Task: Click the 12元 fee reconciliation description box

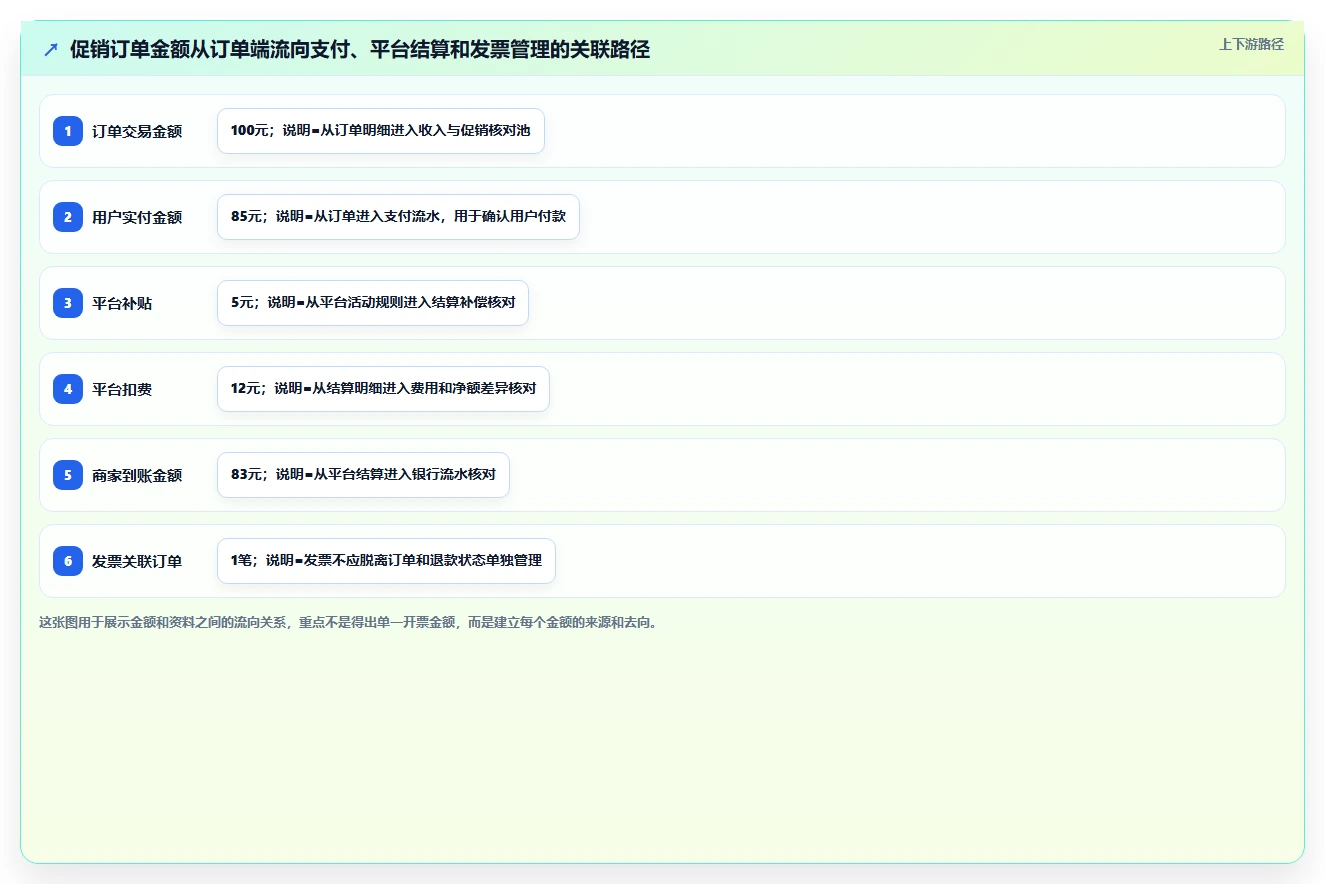Action: [x=383, y=389]
